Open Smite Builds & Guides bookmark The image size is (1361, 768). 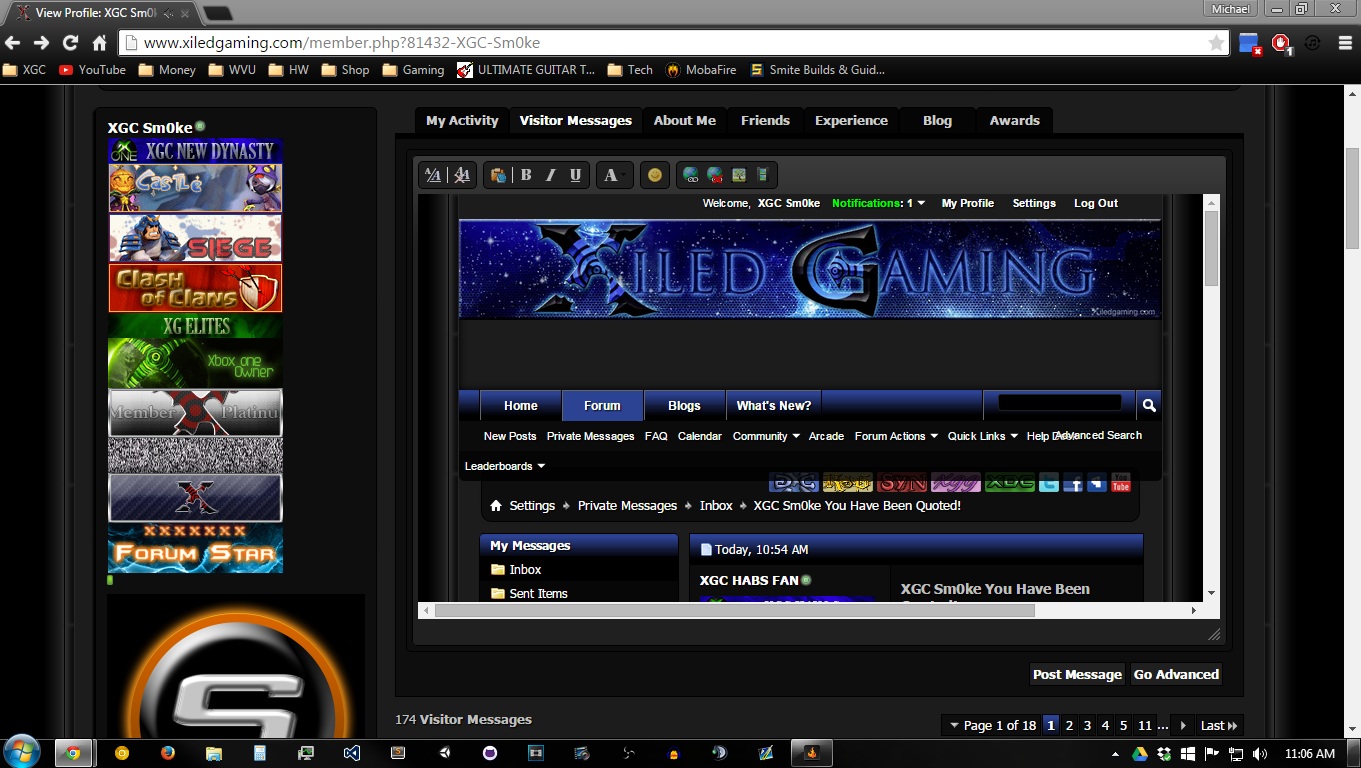817,70
